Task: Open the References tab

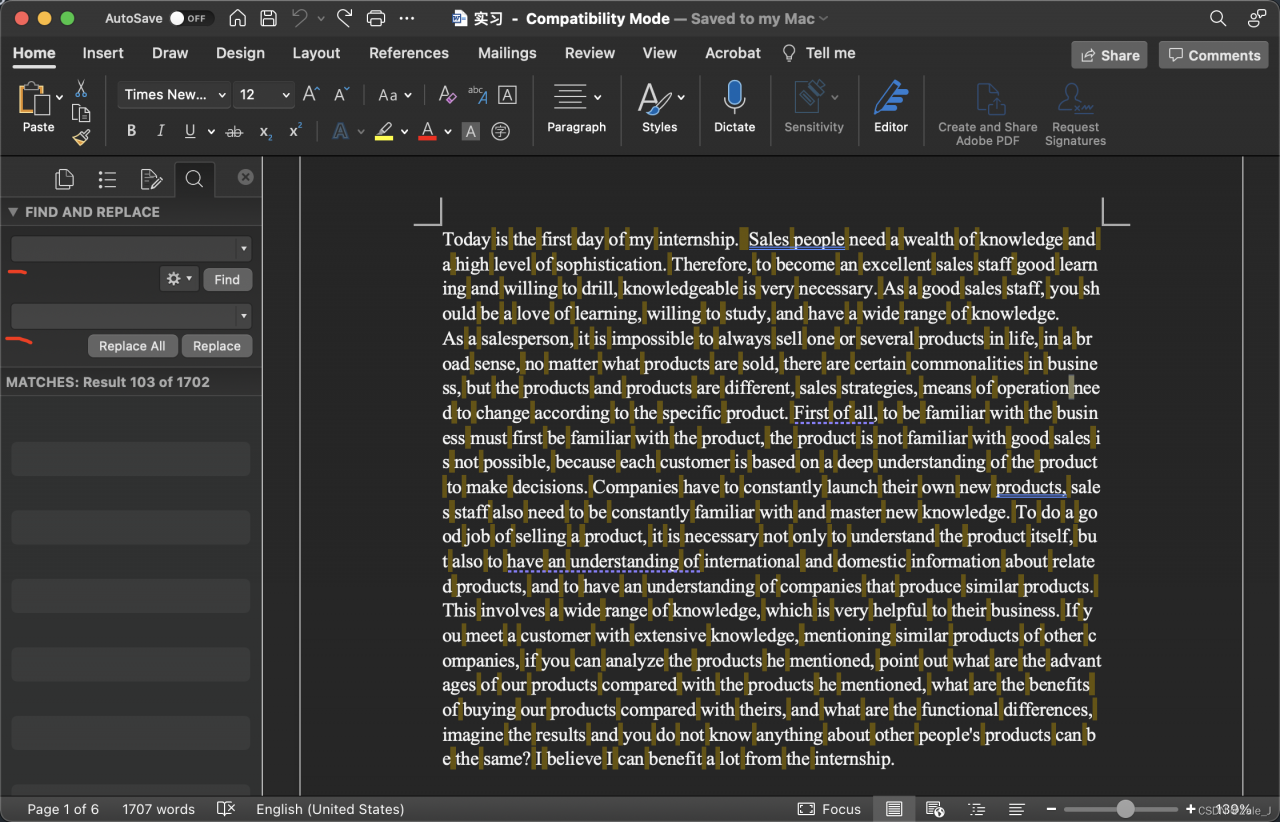Action: coord(409,53)
